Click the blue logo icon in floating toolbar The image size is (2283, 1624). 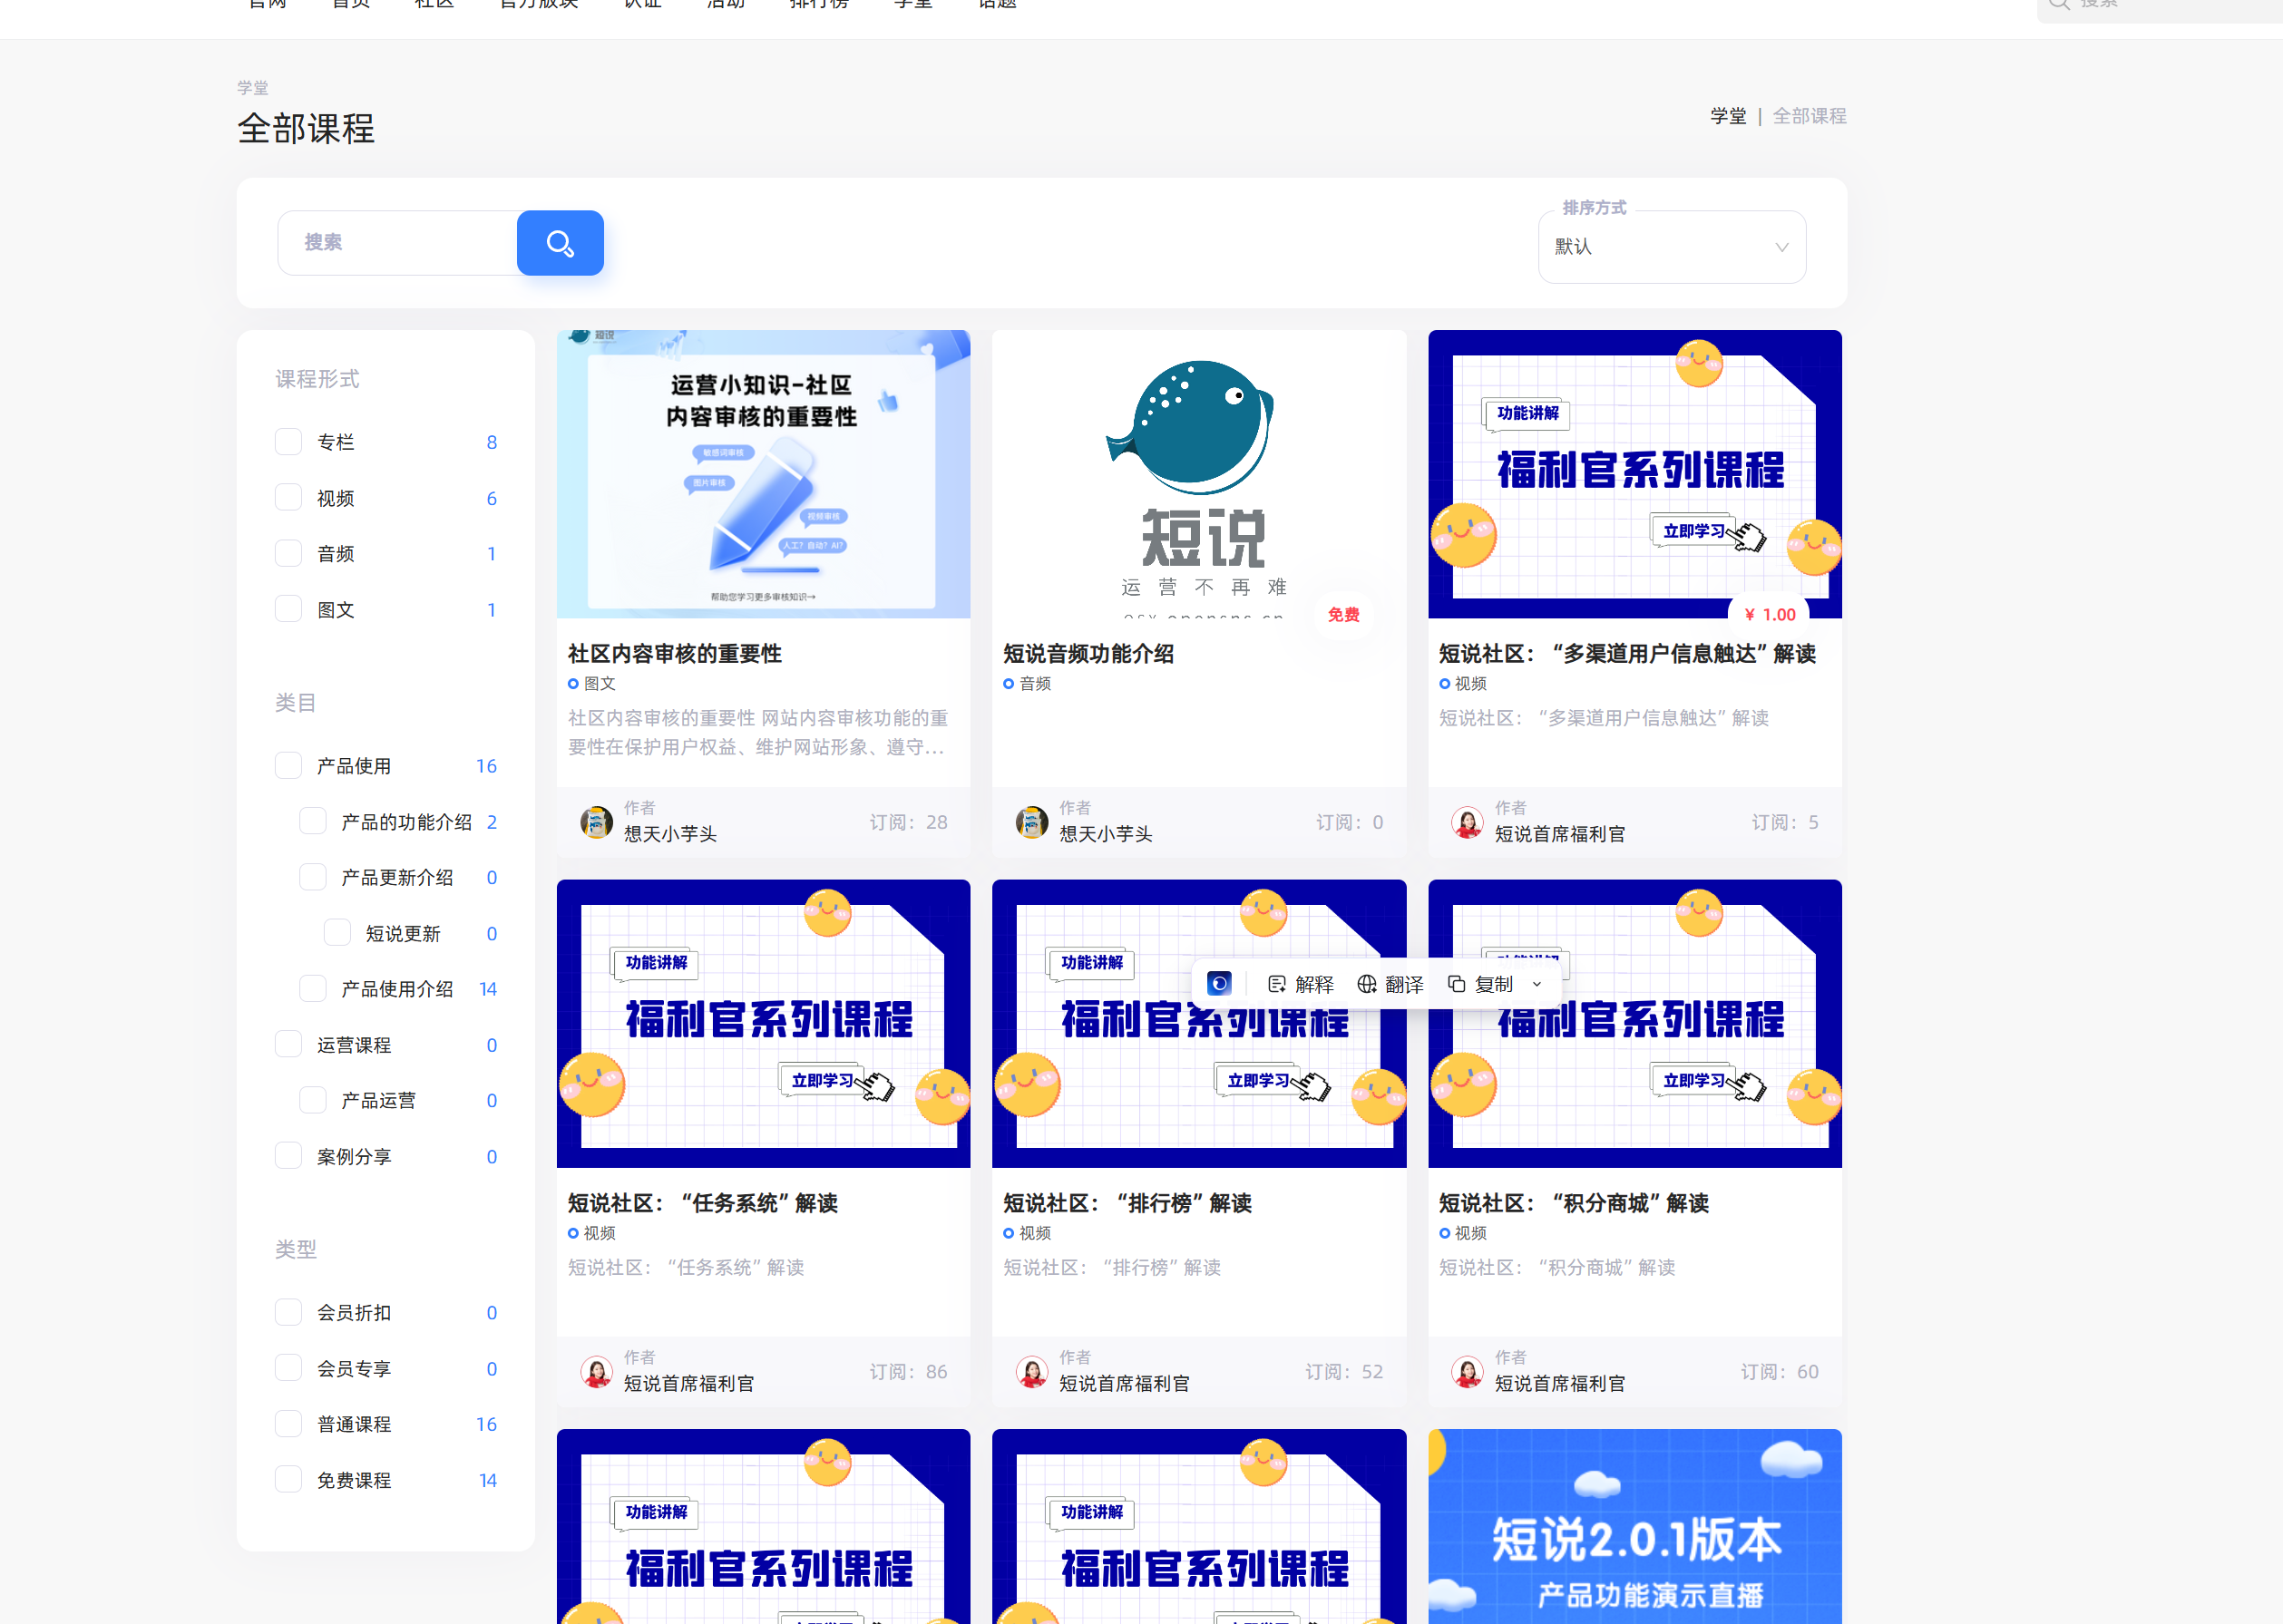pos(1219,984)
